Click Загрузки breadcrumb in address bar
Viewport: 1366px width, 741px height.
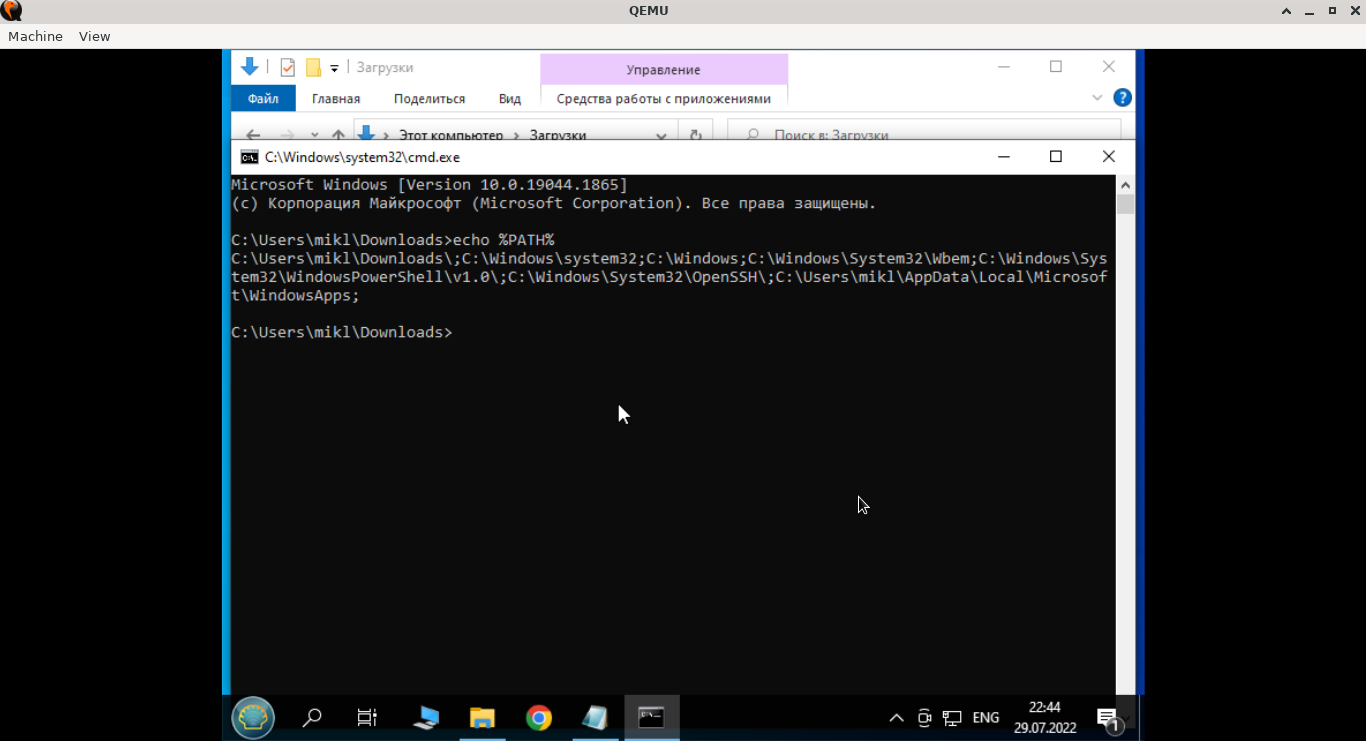pyautogui.click(x=558, y=135)
